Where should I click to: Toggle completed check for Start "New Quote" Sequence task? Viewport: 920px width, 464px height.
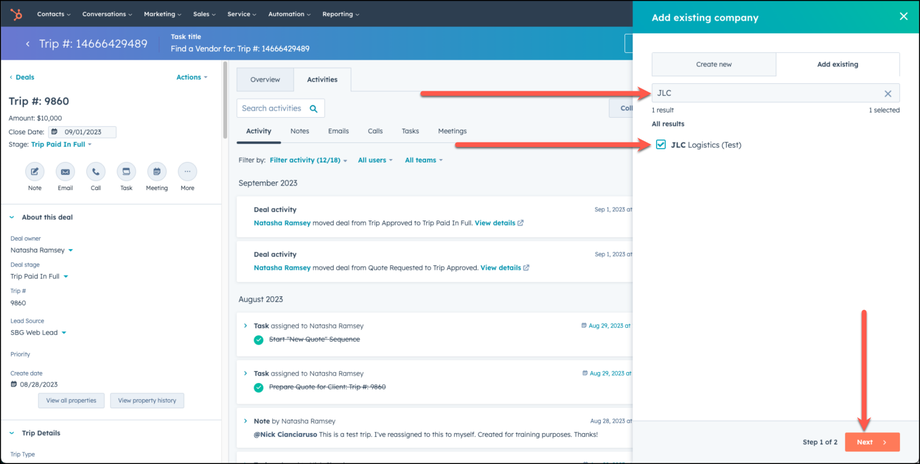tap(259, 340)
